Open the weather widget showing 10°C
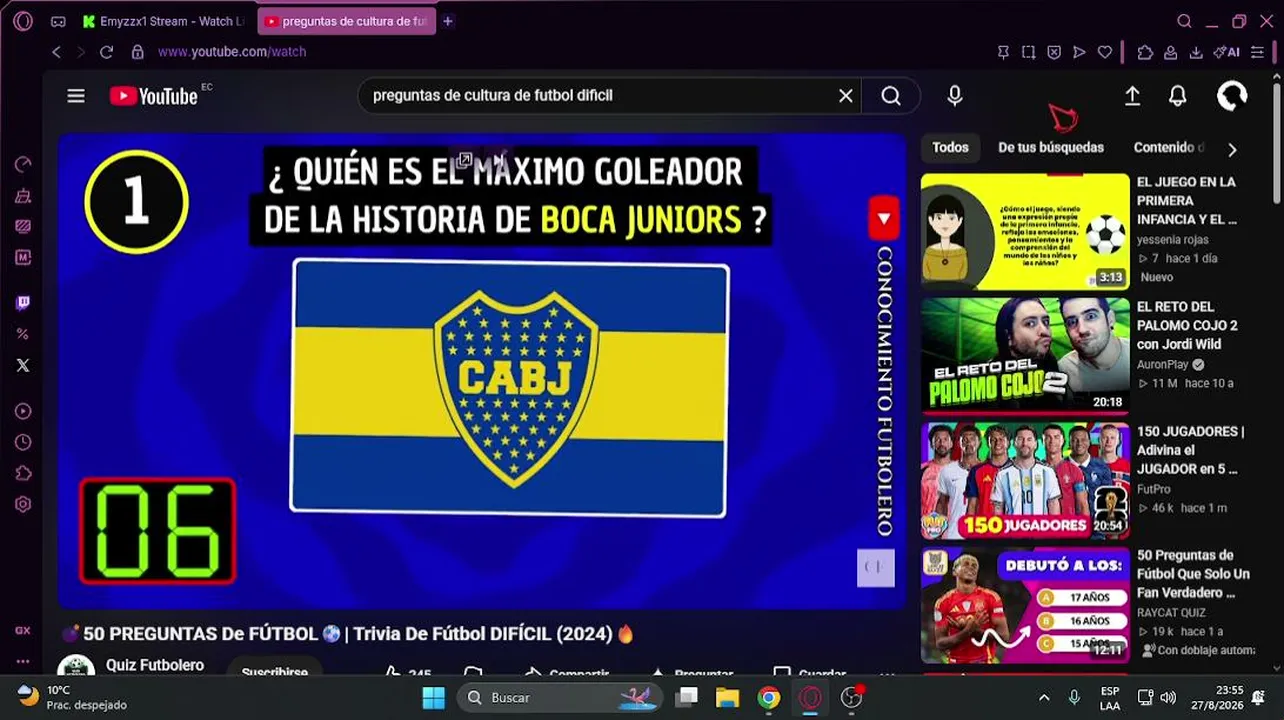Viewport: 1284px width, 720px height. tap(72, 697)
